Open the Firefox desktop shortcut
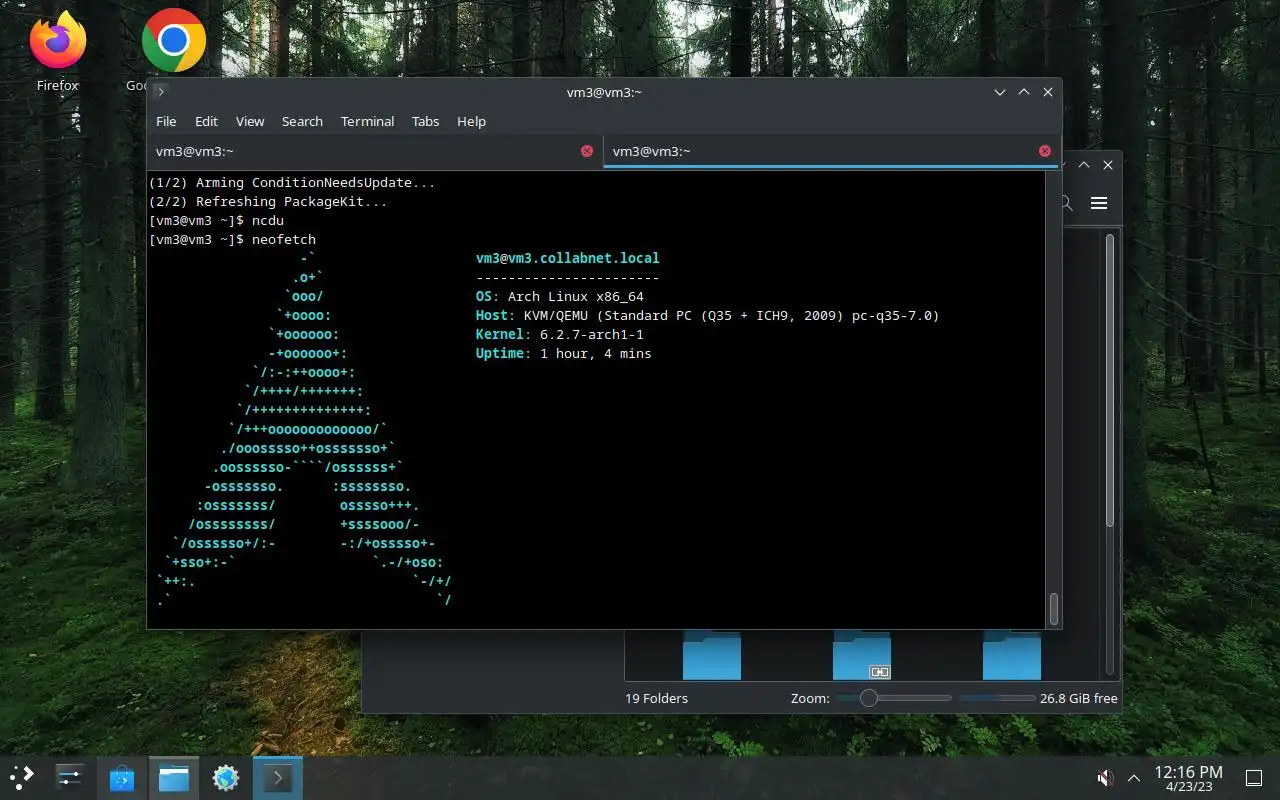The width and height of the screenshot is (1280, 800). 57,50
